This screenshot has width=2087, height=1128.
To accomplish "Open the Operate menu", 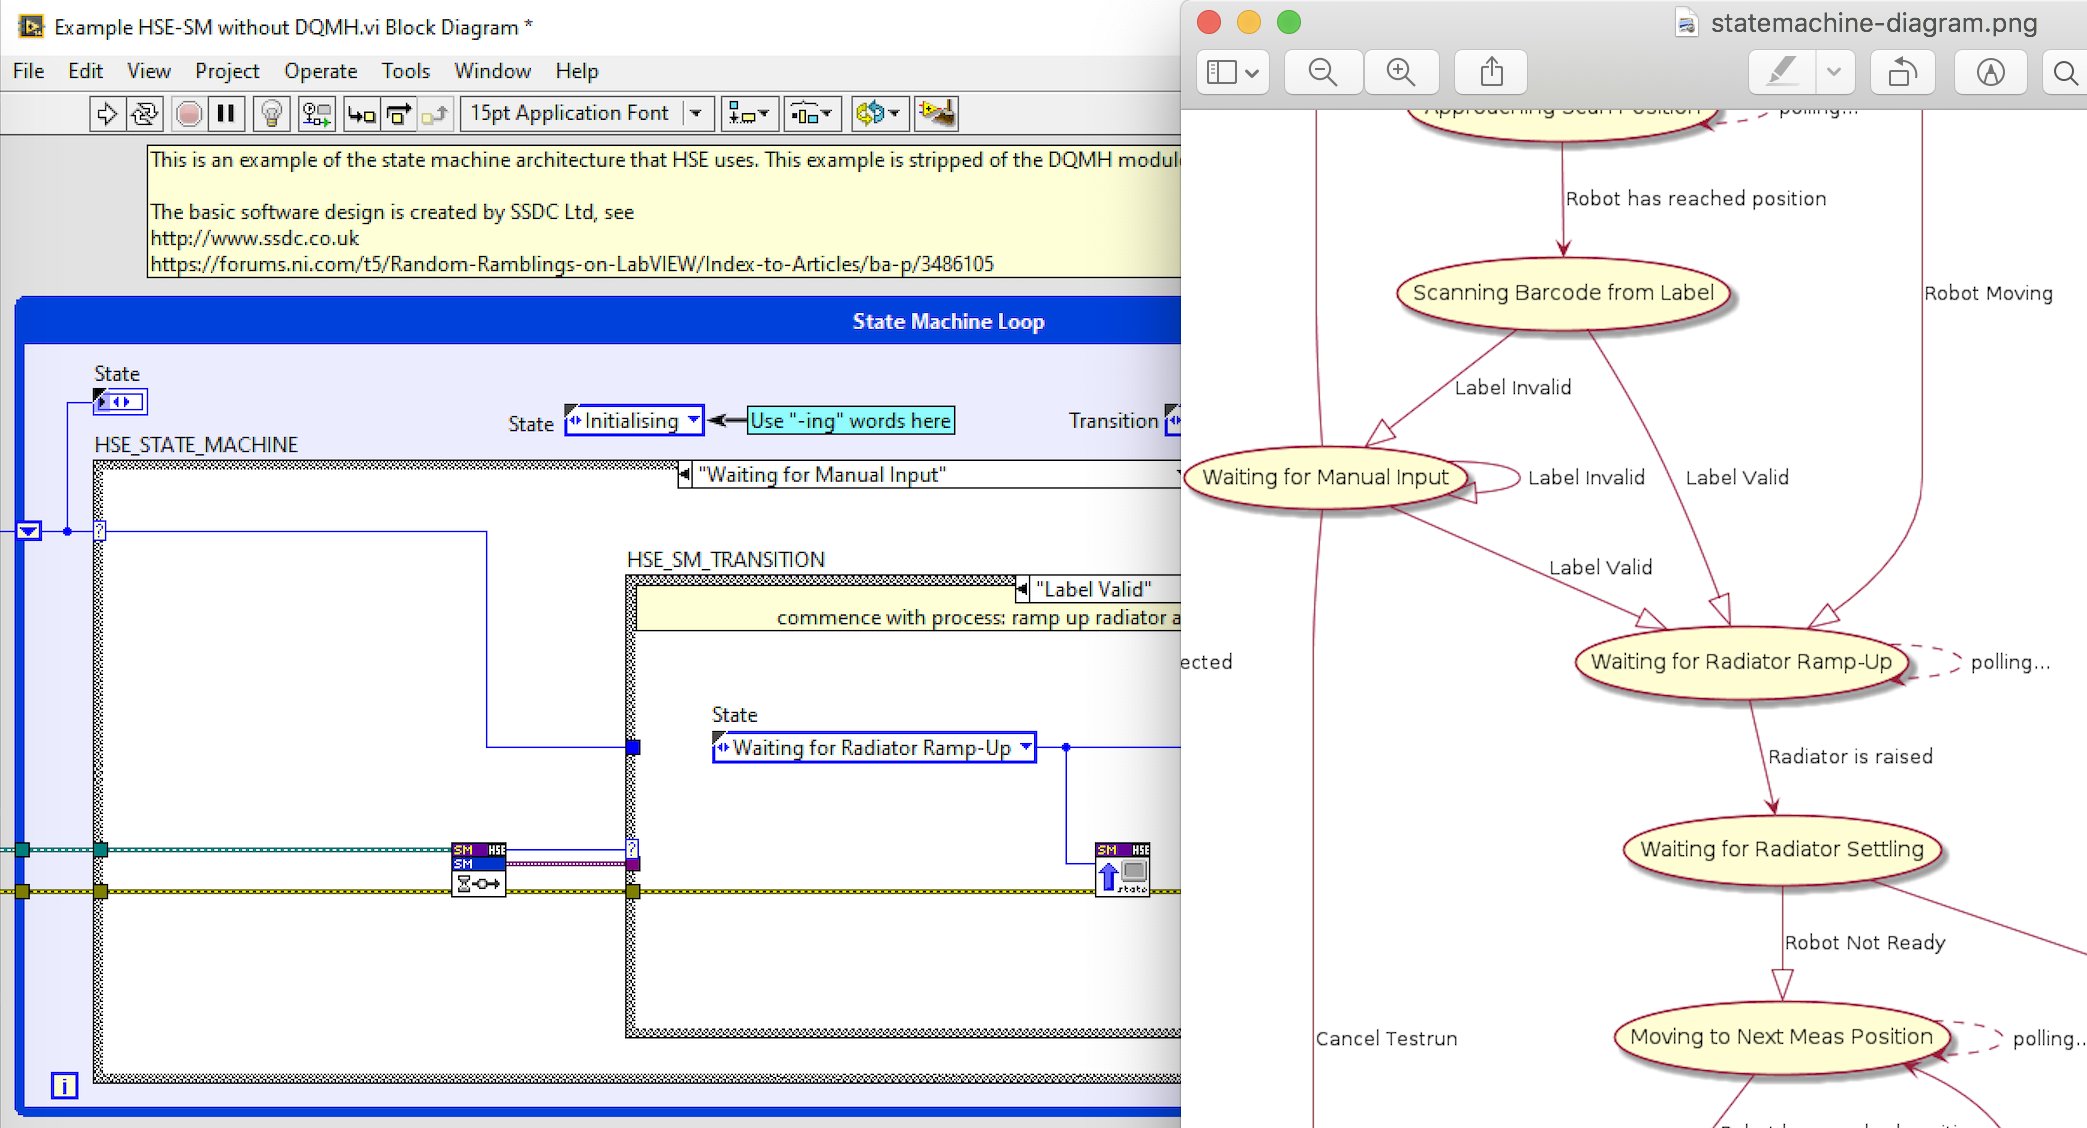I will pos(320,71).
